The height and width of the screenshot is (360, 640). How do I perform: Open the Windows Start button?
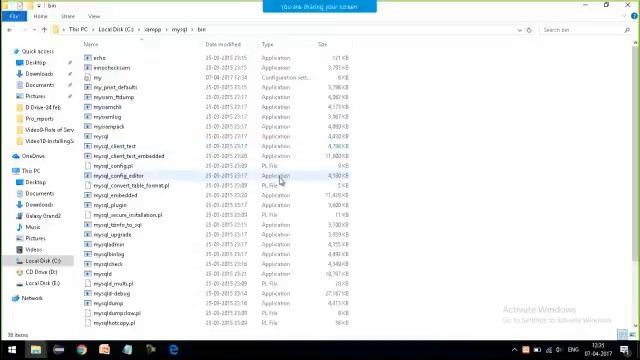12,350
